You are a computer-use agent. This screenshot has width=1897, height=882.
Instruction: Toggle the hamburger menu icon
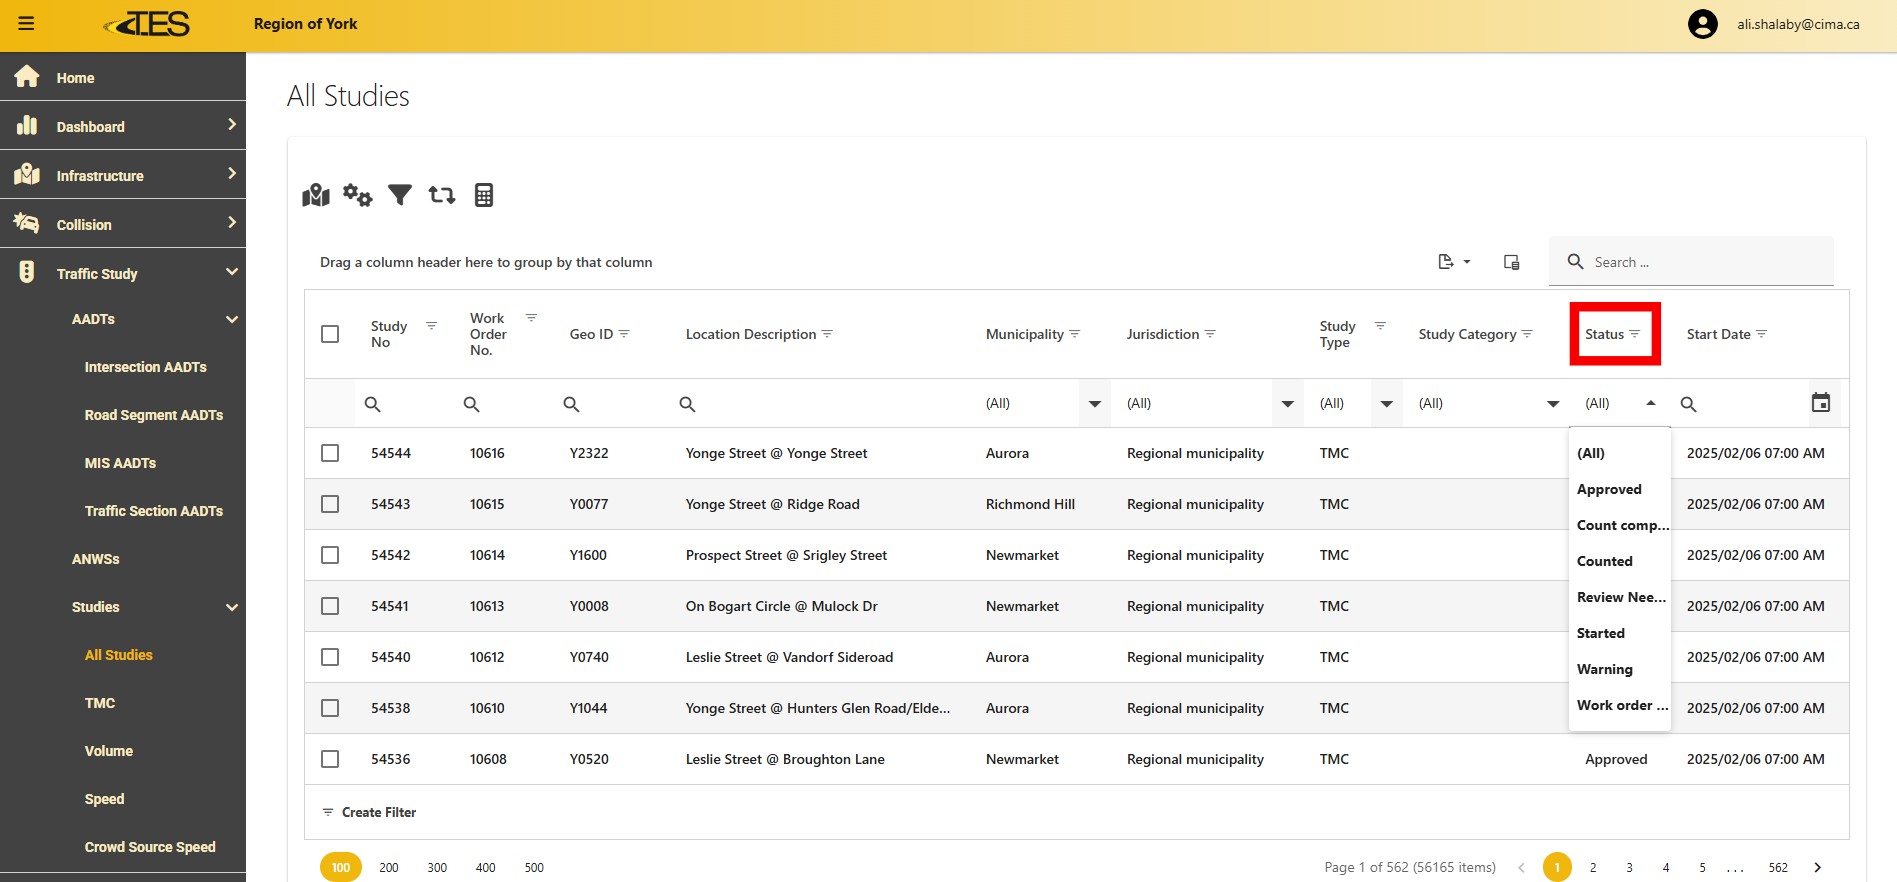pos(26,24)
